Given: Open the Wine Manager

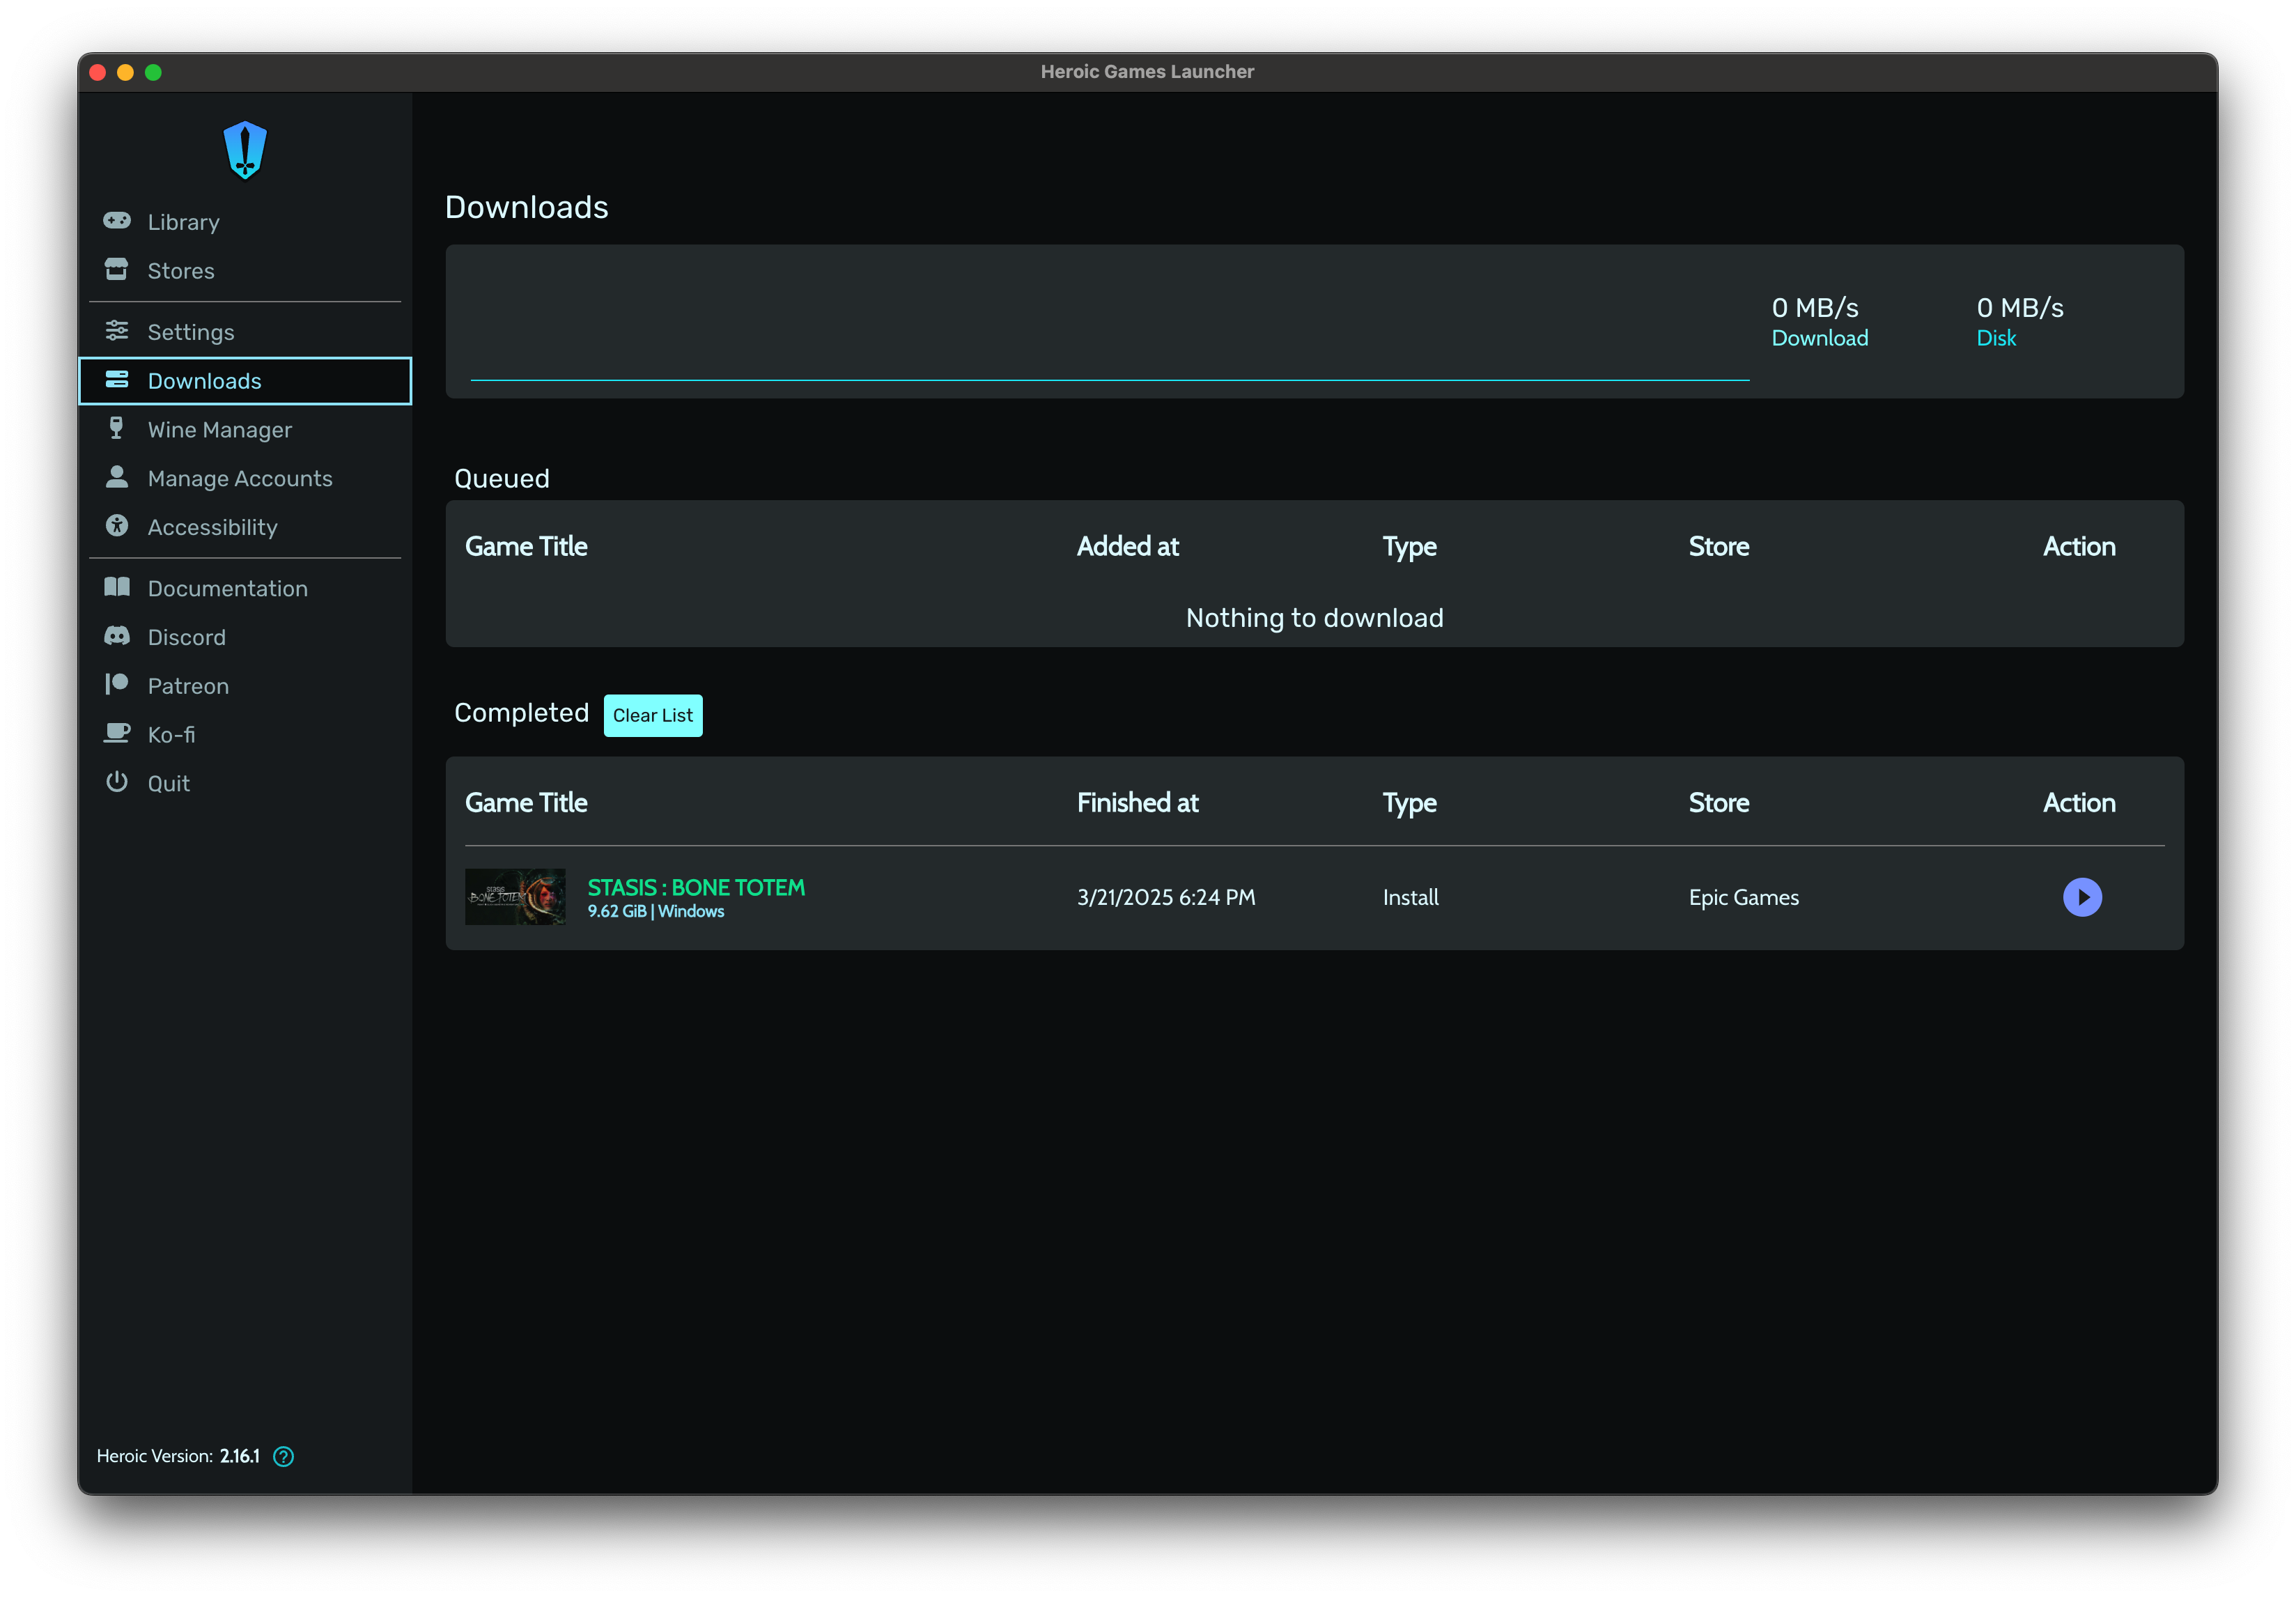Looking at the screenshot, I should point(219,428).
